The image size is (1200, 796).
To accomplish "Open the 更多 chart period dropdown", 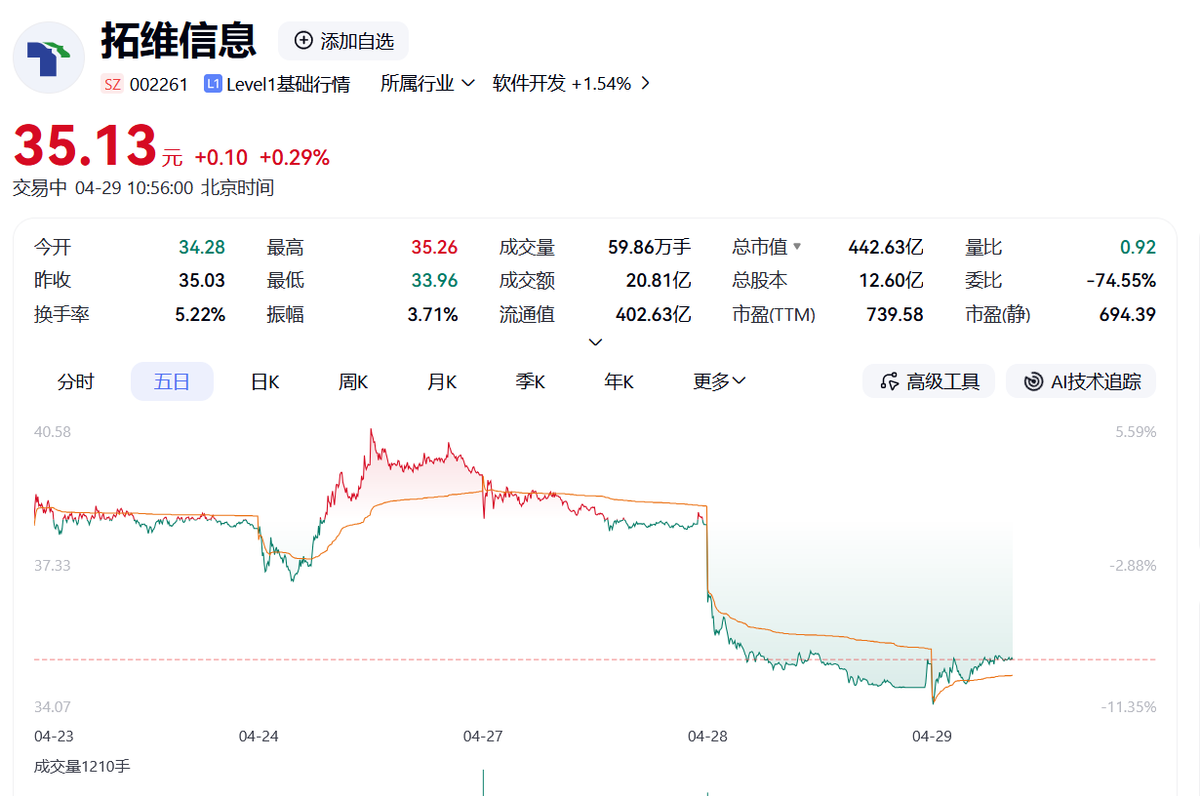I will click(719, 381).
